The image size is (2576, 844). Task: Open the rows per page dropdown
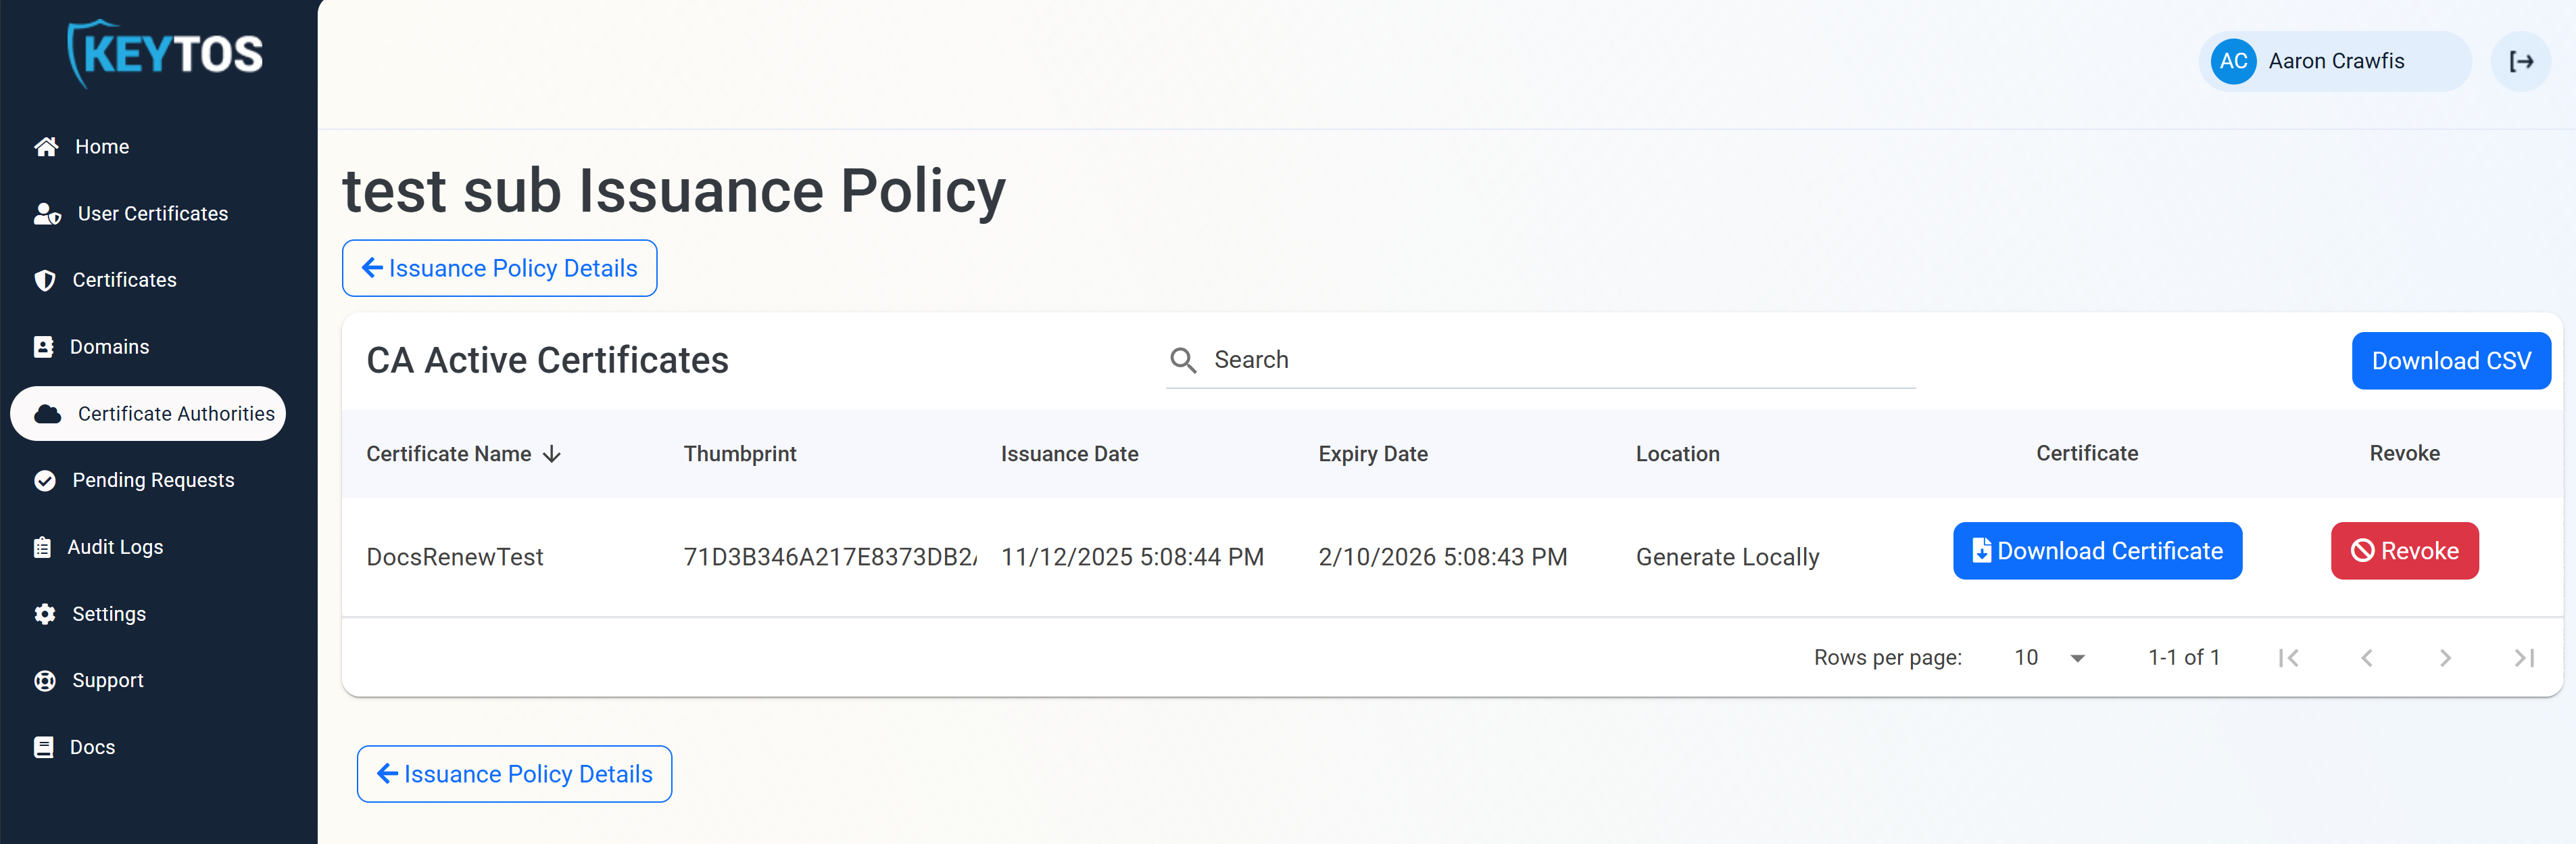coord(2049,658)
